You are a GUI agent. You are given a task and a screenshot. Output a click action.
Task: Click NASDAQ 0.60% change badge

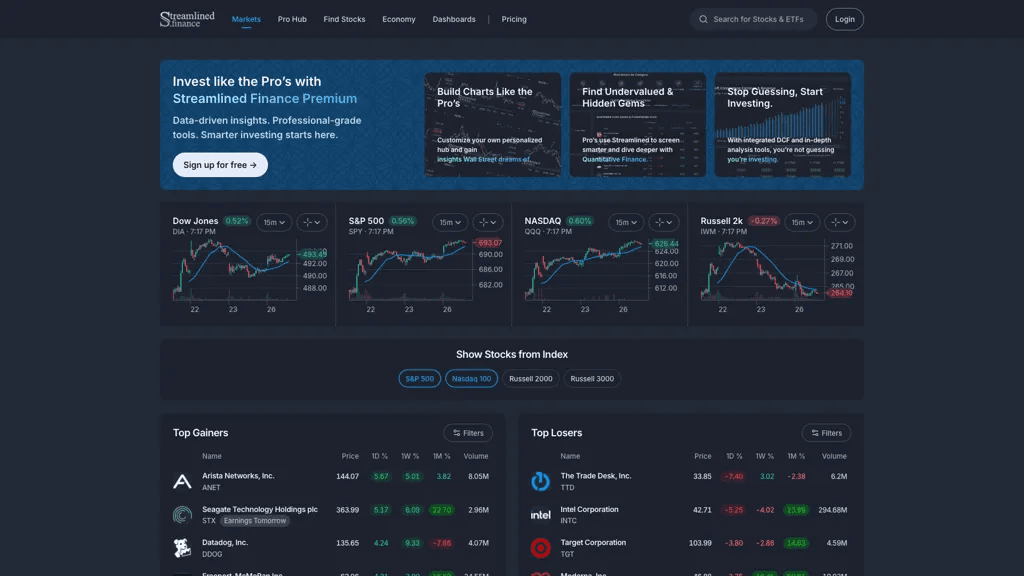pos(579,221)
